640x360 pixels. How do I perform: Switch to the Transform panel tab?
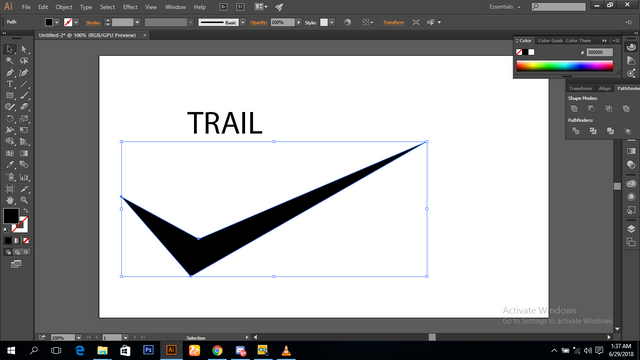click(x=580, y=88)
